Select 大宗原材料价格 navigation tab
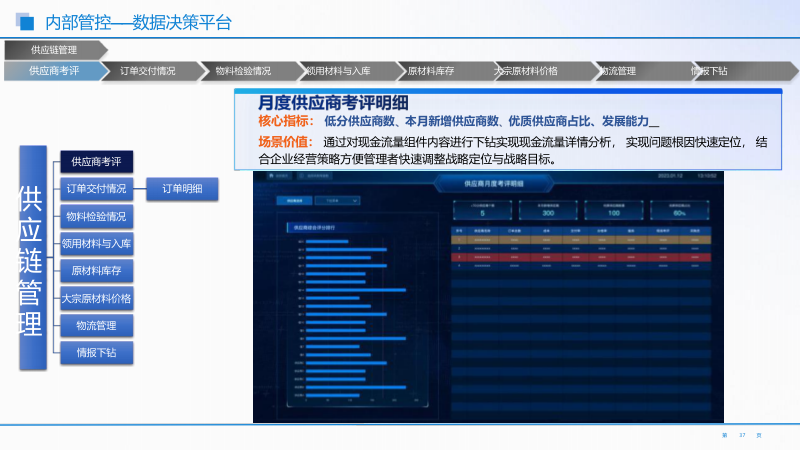 point(526,71)
